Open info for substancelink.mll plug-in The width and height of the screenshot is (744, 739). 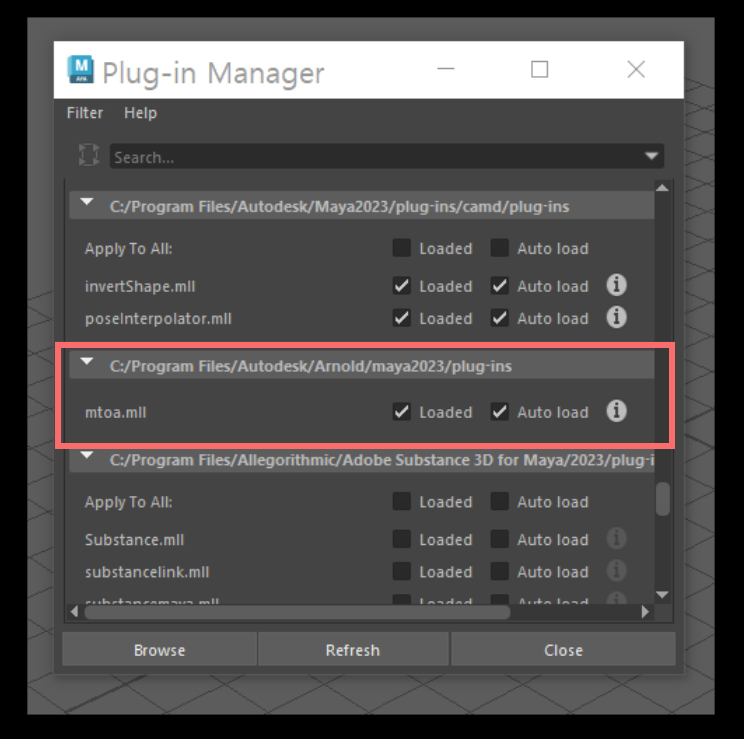616,571
